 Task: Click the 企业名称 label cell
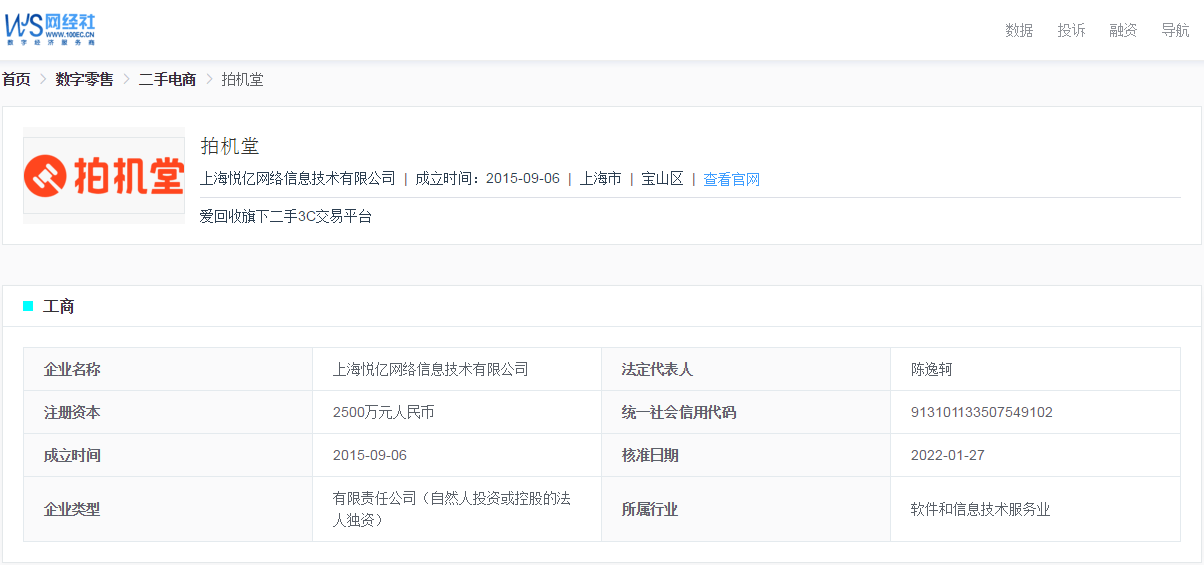[168, 369]
